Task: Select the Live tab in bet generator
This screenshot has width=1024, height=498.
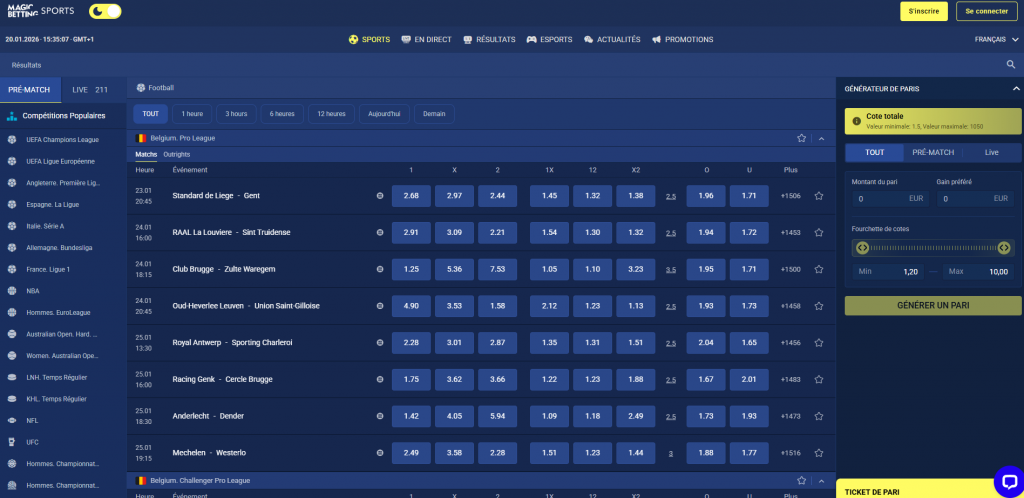Action: point(991,152)
